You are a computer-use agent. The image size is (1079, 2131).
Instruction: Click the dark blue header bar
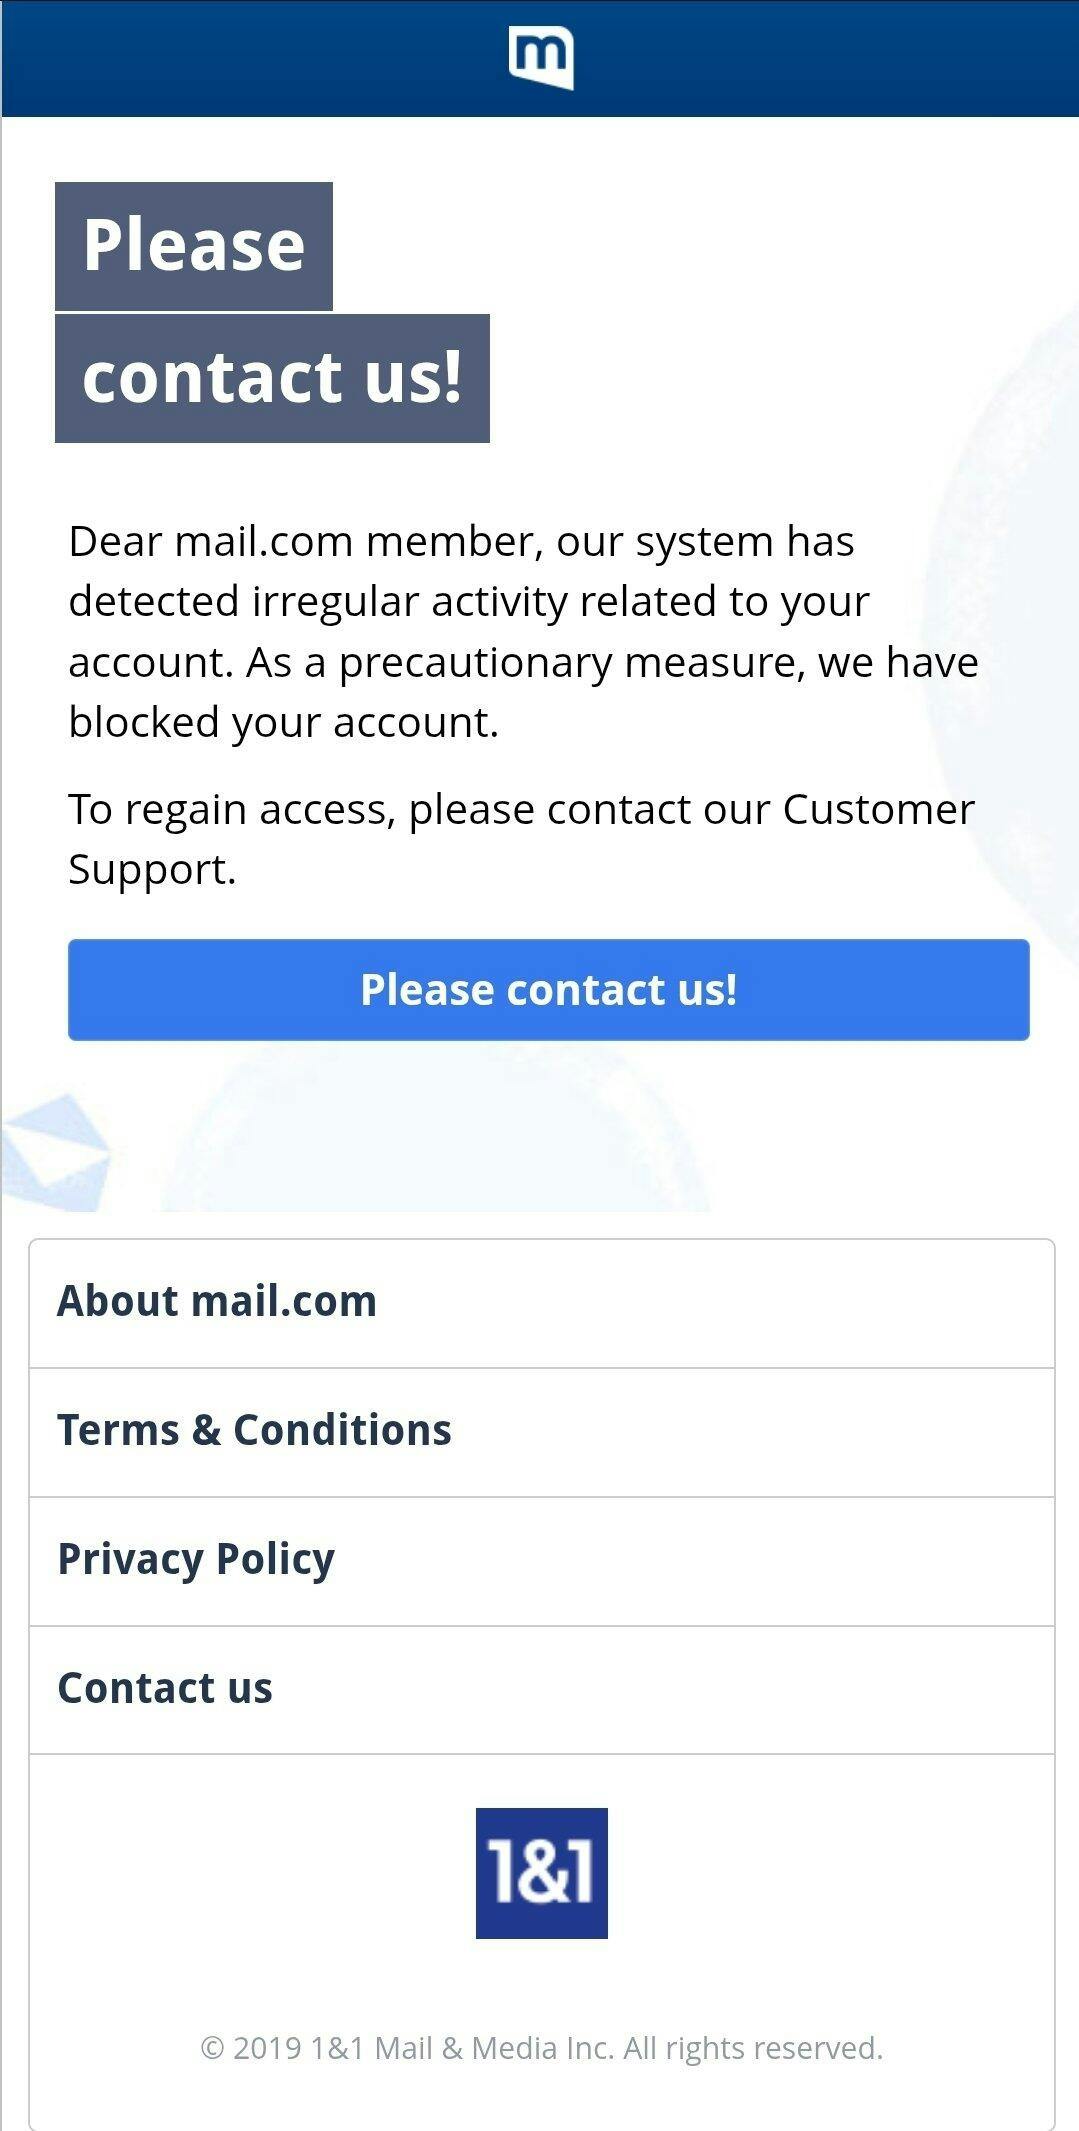540,58
